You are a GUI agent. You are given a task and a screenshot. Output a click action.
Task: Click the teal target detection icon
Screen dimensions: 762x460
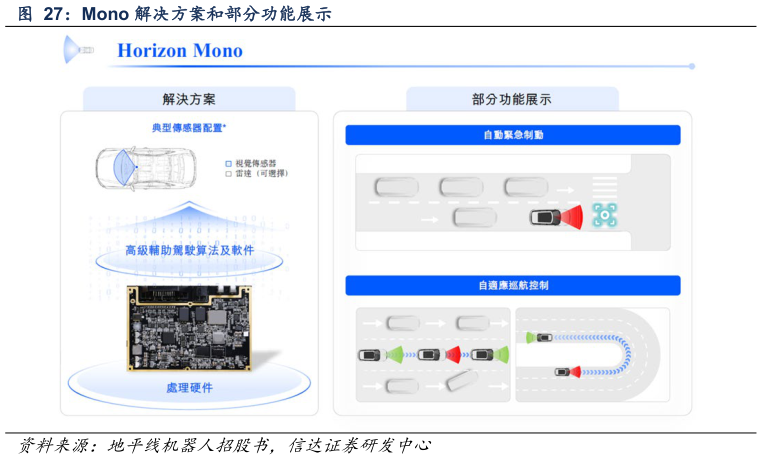click(x=605, y=215)
